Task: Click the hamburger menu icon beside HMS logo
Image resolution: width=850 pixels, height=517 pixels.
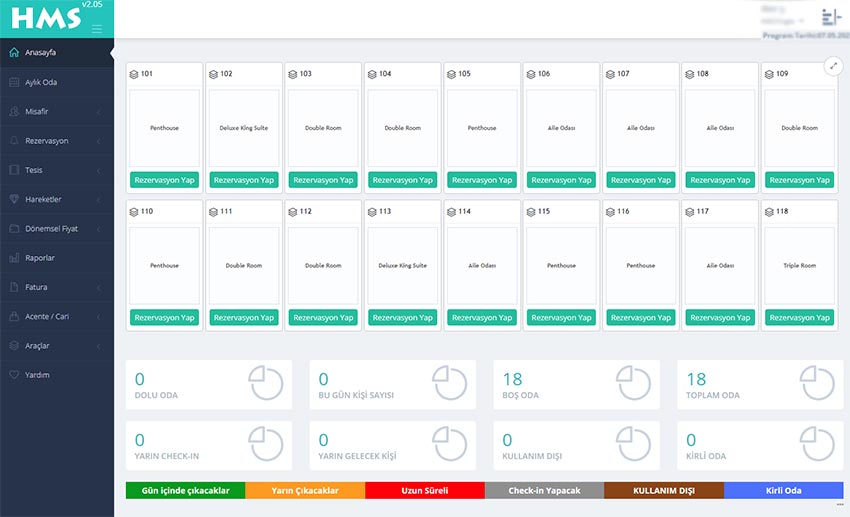Action: coord(97,29)
